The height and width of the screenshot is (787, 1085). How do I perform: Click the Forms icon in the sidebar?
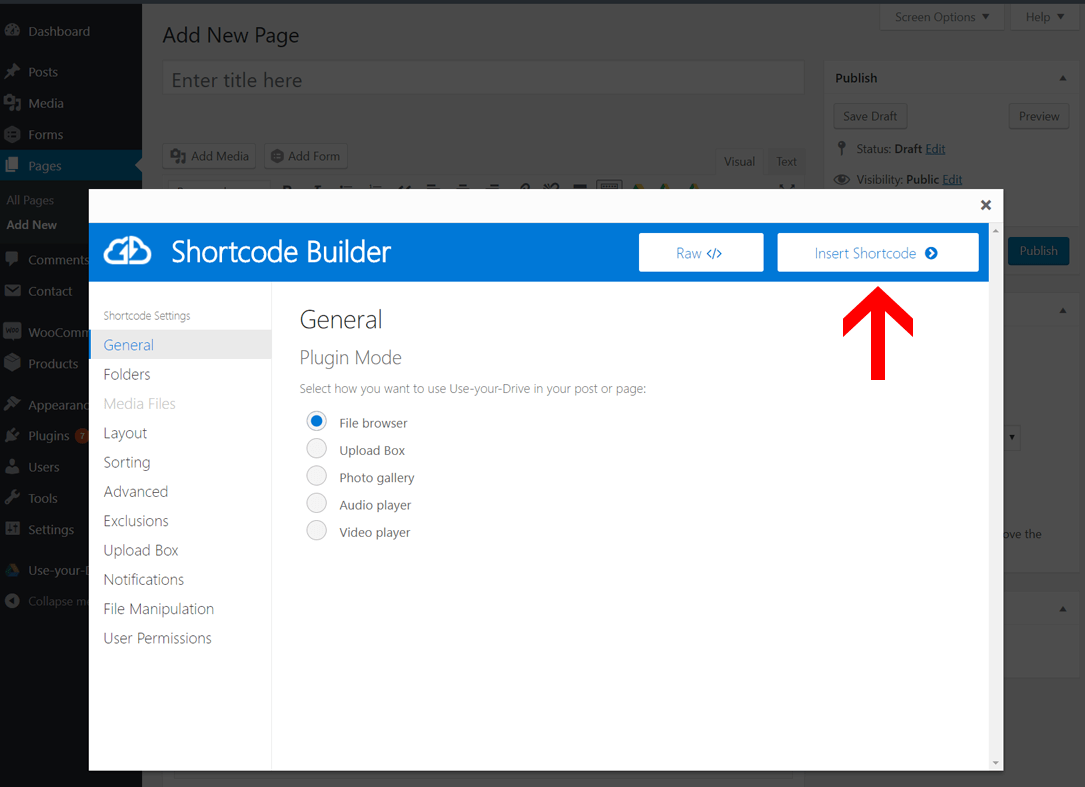click(x=12, y=134)
